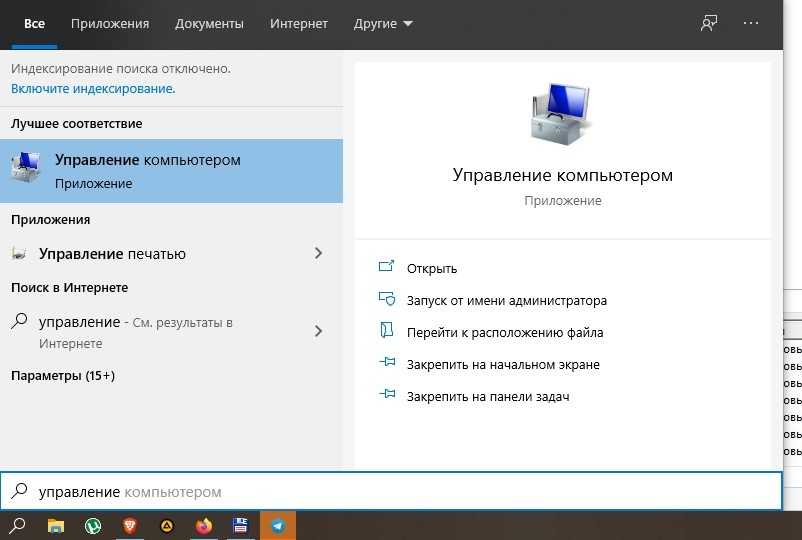Select the Интернет search tab
This screenshot has height=540, width=802.
(298, 24)
